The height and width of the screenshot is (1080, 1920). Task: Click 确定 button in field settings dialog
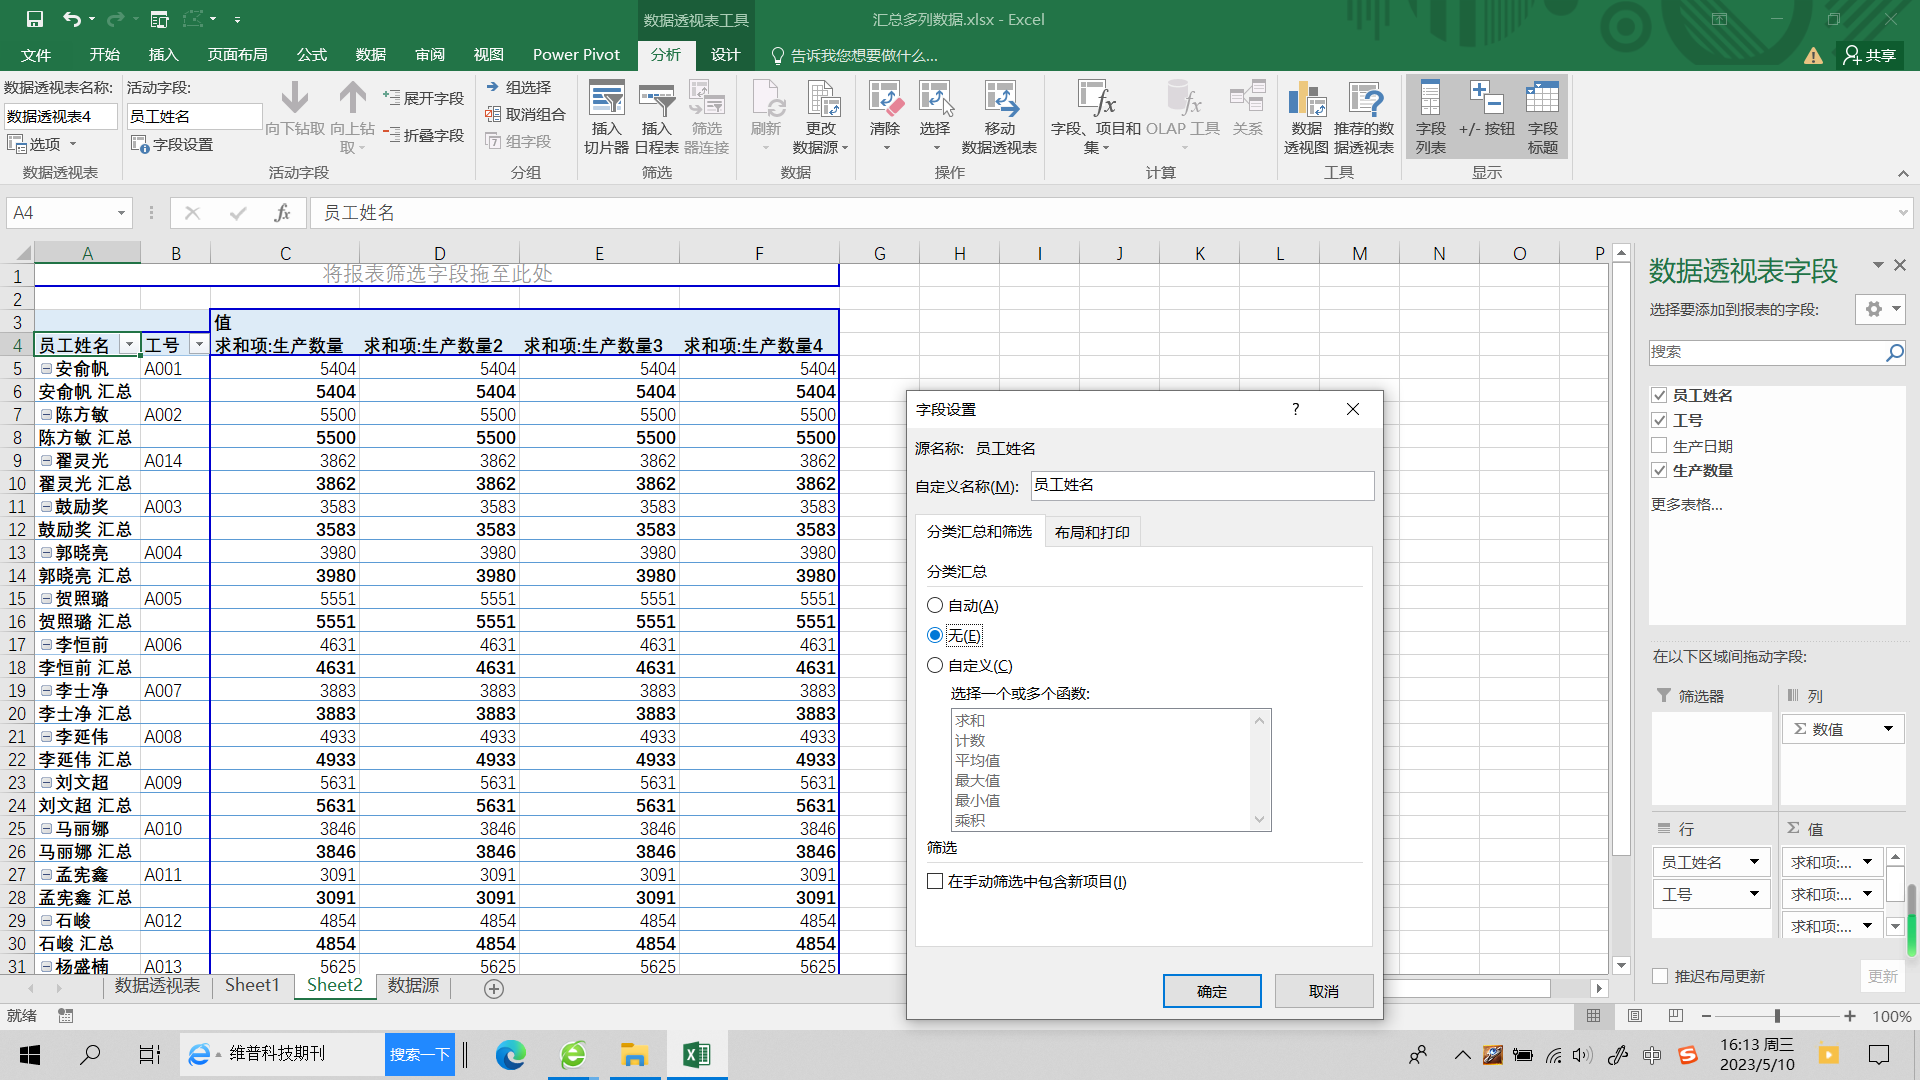click(x=1212, y=991)
